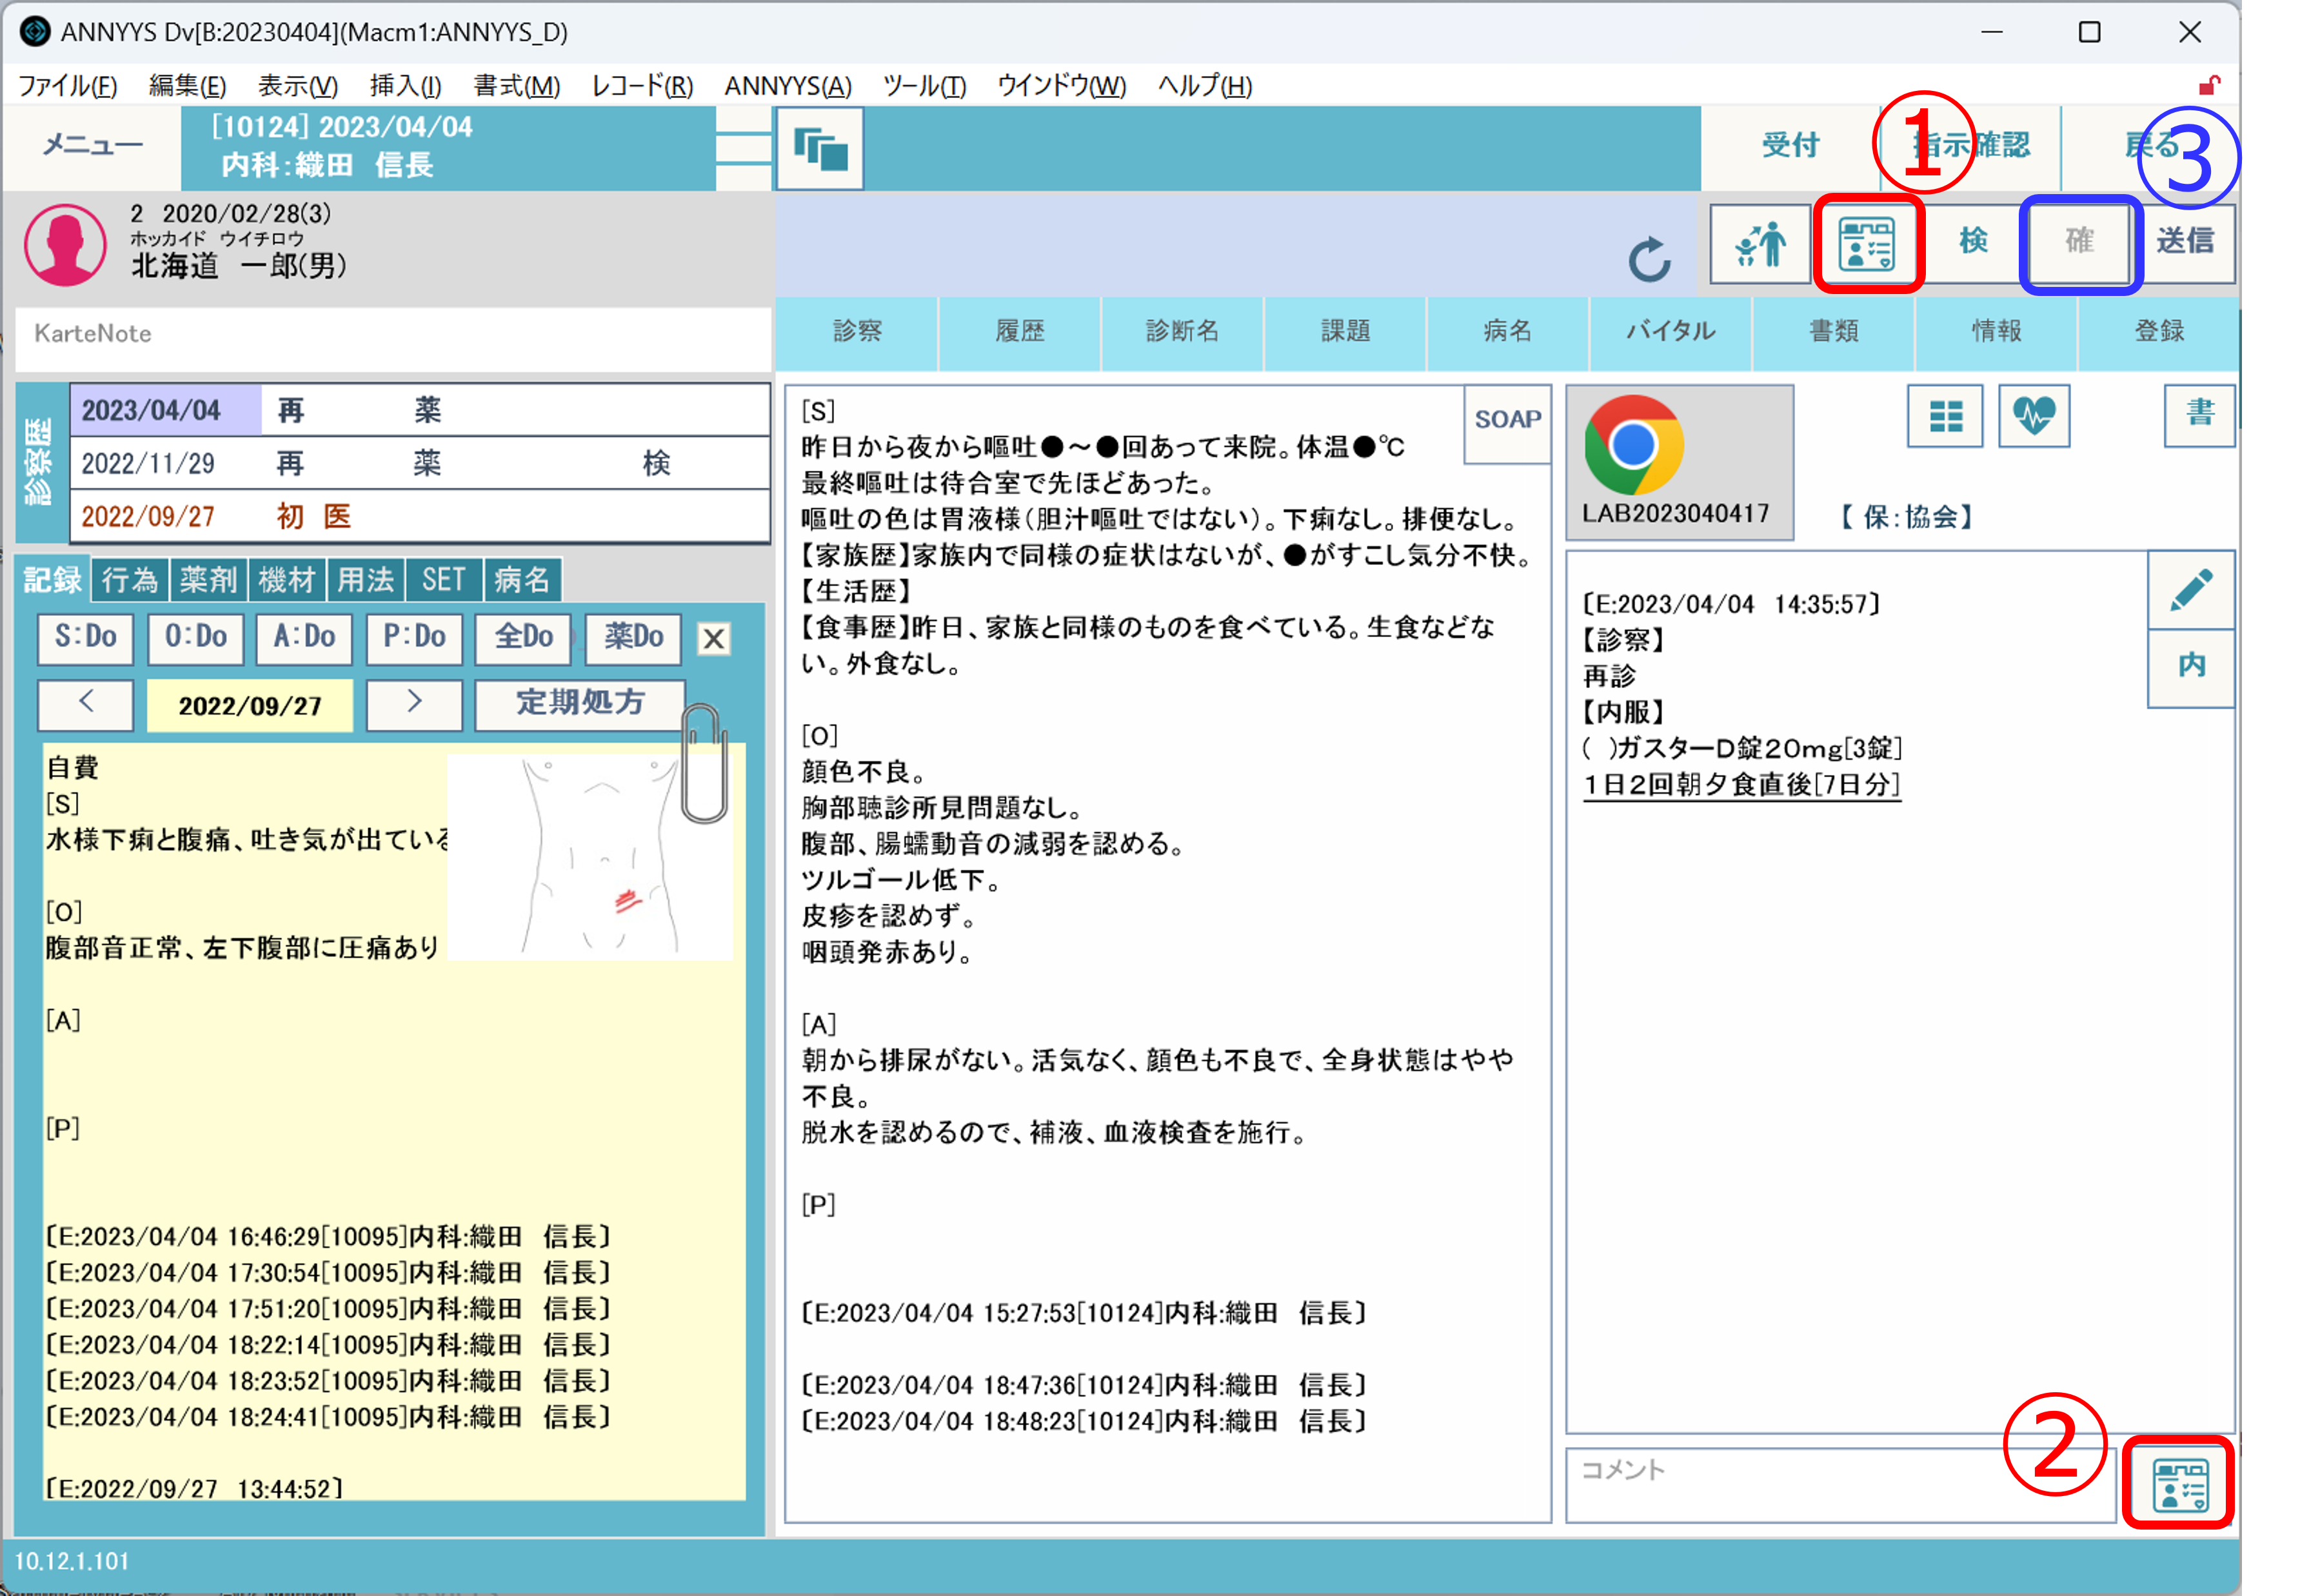
Task: Switch to the バイタル tab
Action: 1670,332
